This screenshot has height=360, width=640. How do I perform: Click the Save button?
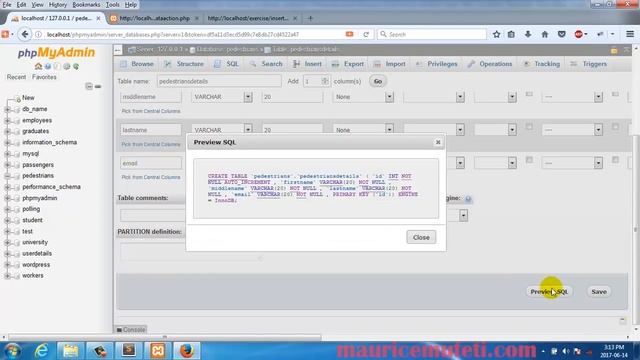(x=599, y=291)
